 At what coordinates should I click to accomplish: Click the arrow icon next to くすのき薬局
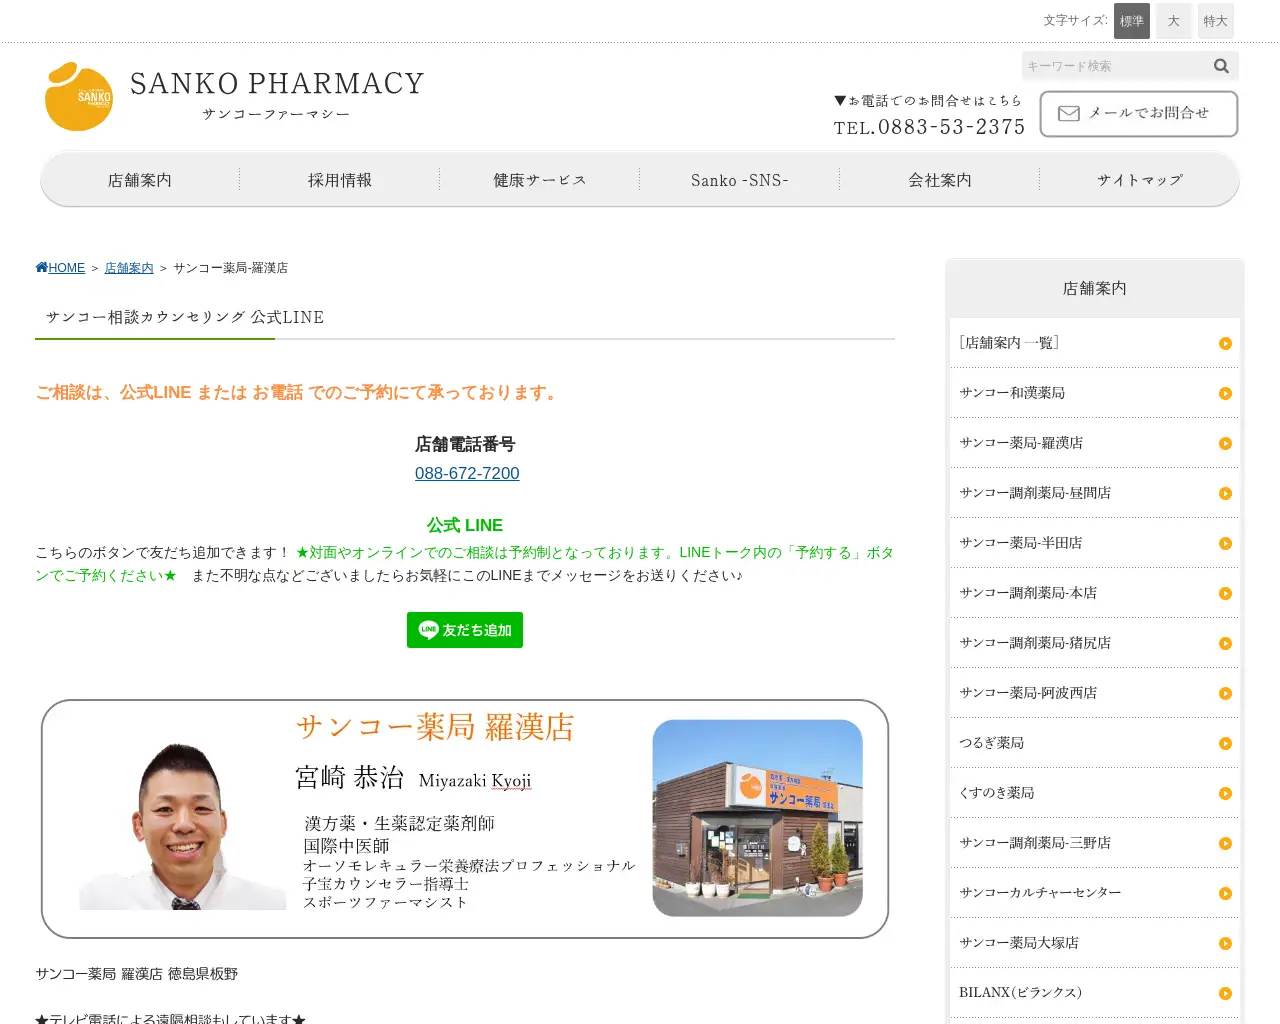click(x=1225, y=794)
